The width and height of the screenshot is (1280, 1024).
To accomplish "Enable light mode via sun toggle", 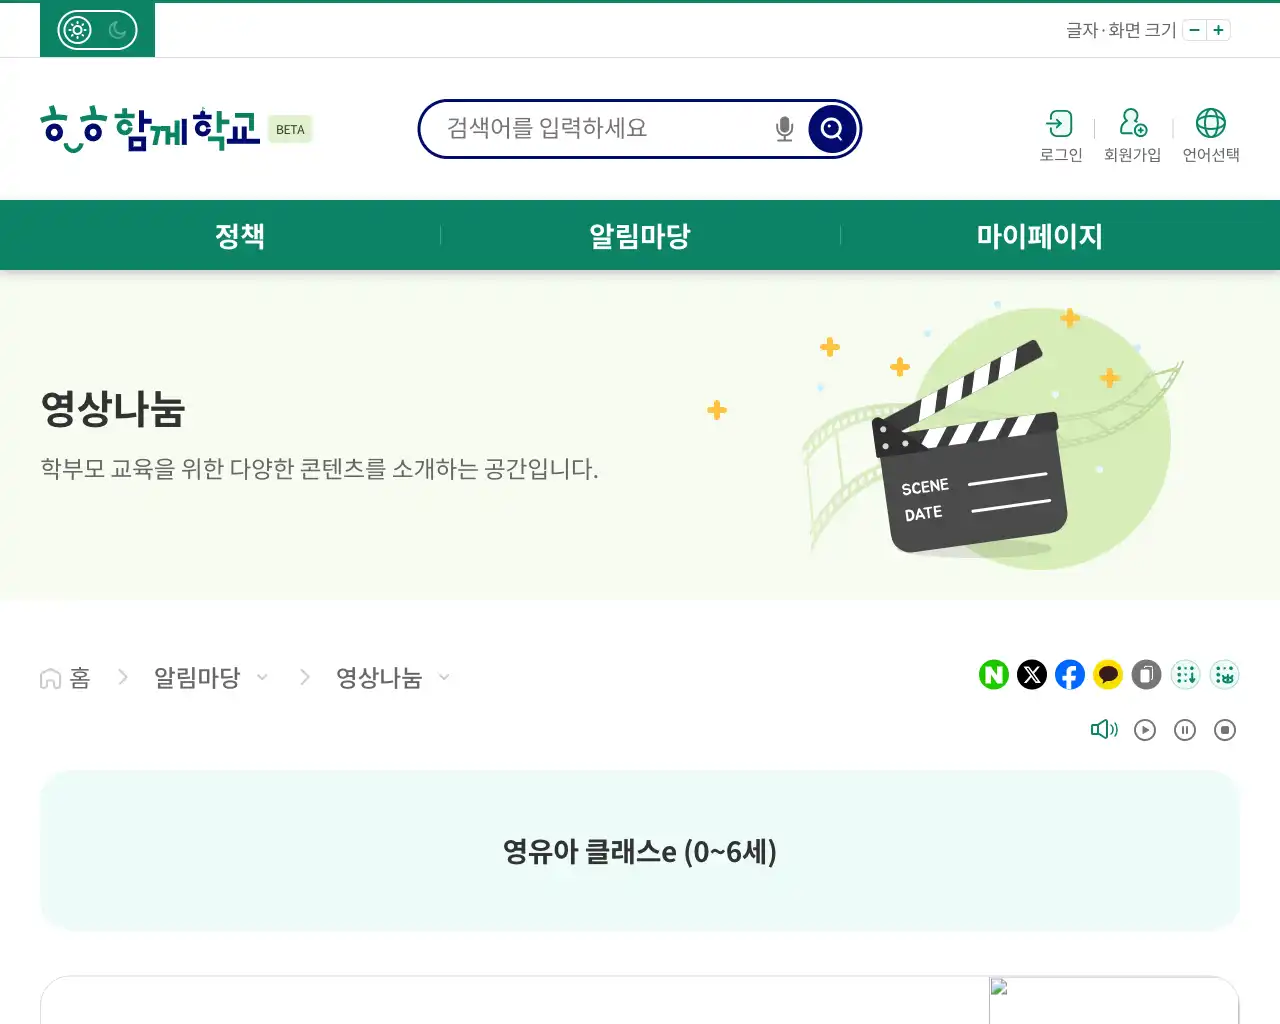I will [x=76, y=29].
